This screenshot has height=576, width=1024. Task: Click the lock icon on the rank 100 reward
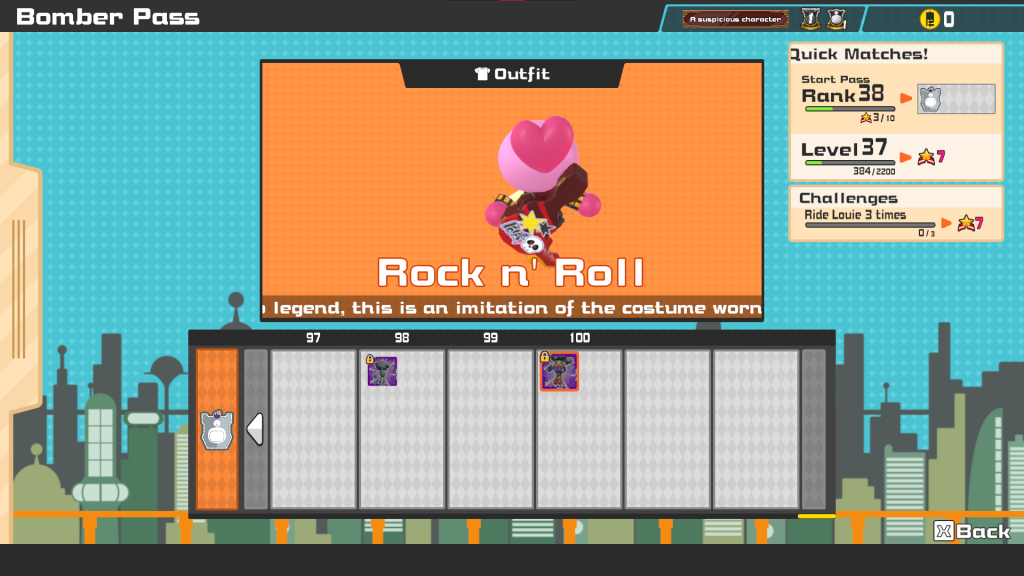[544, 357]
